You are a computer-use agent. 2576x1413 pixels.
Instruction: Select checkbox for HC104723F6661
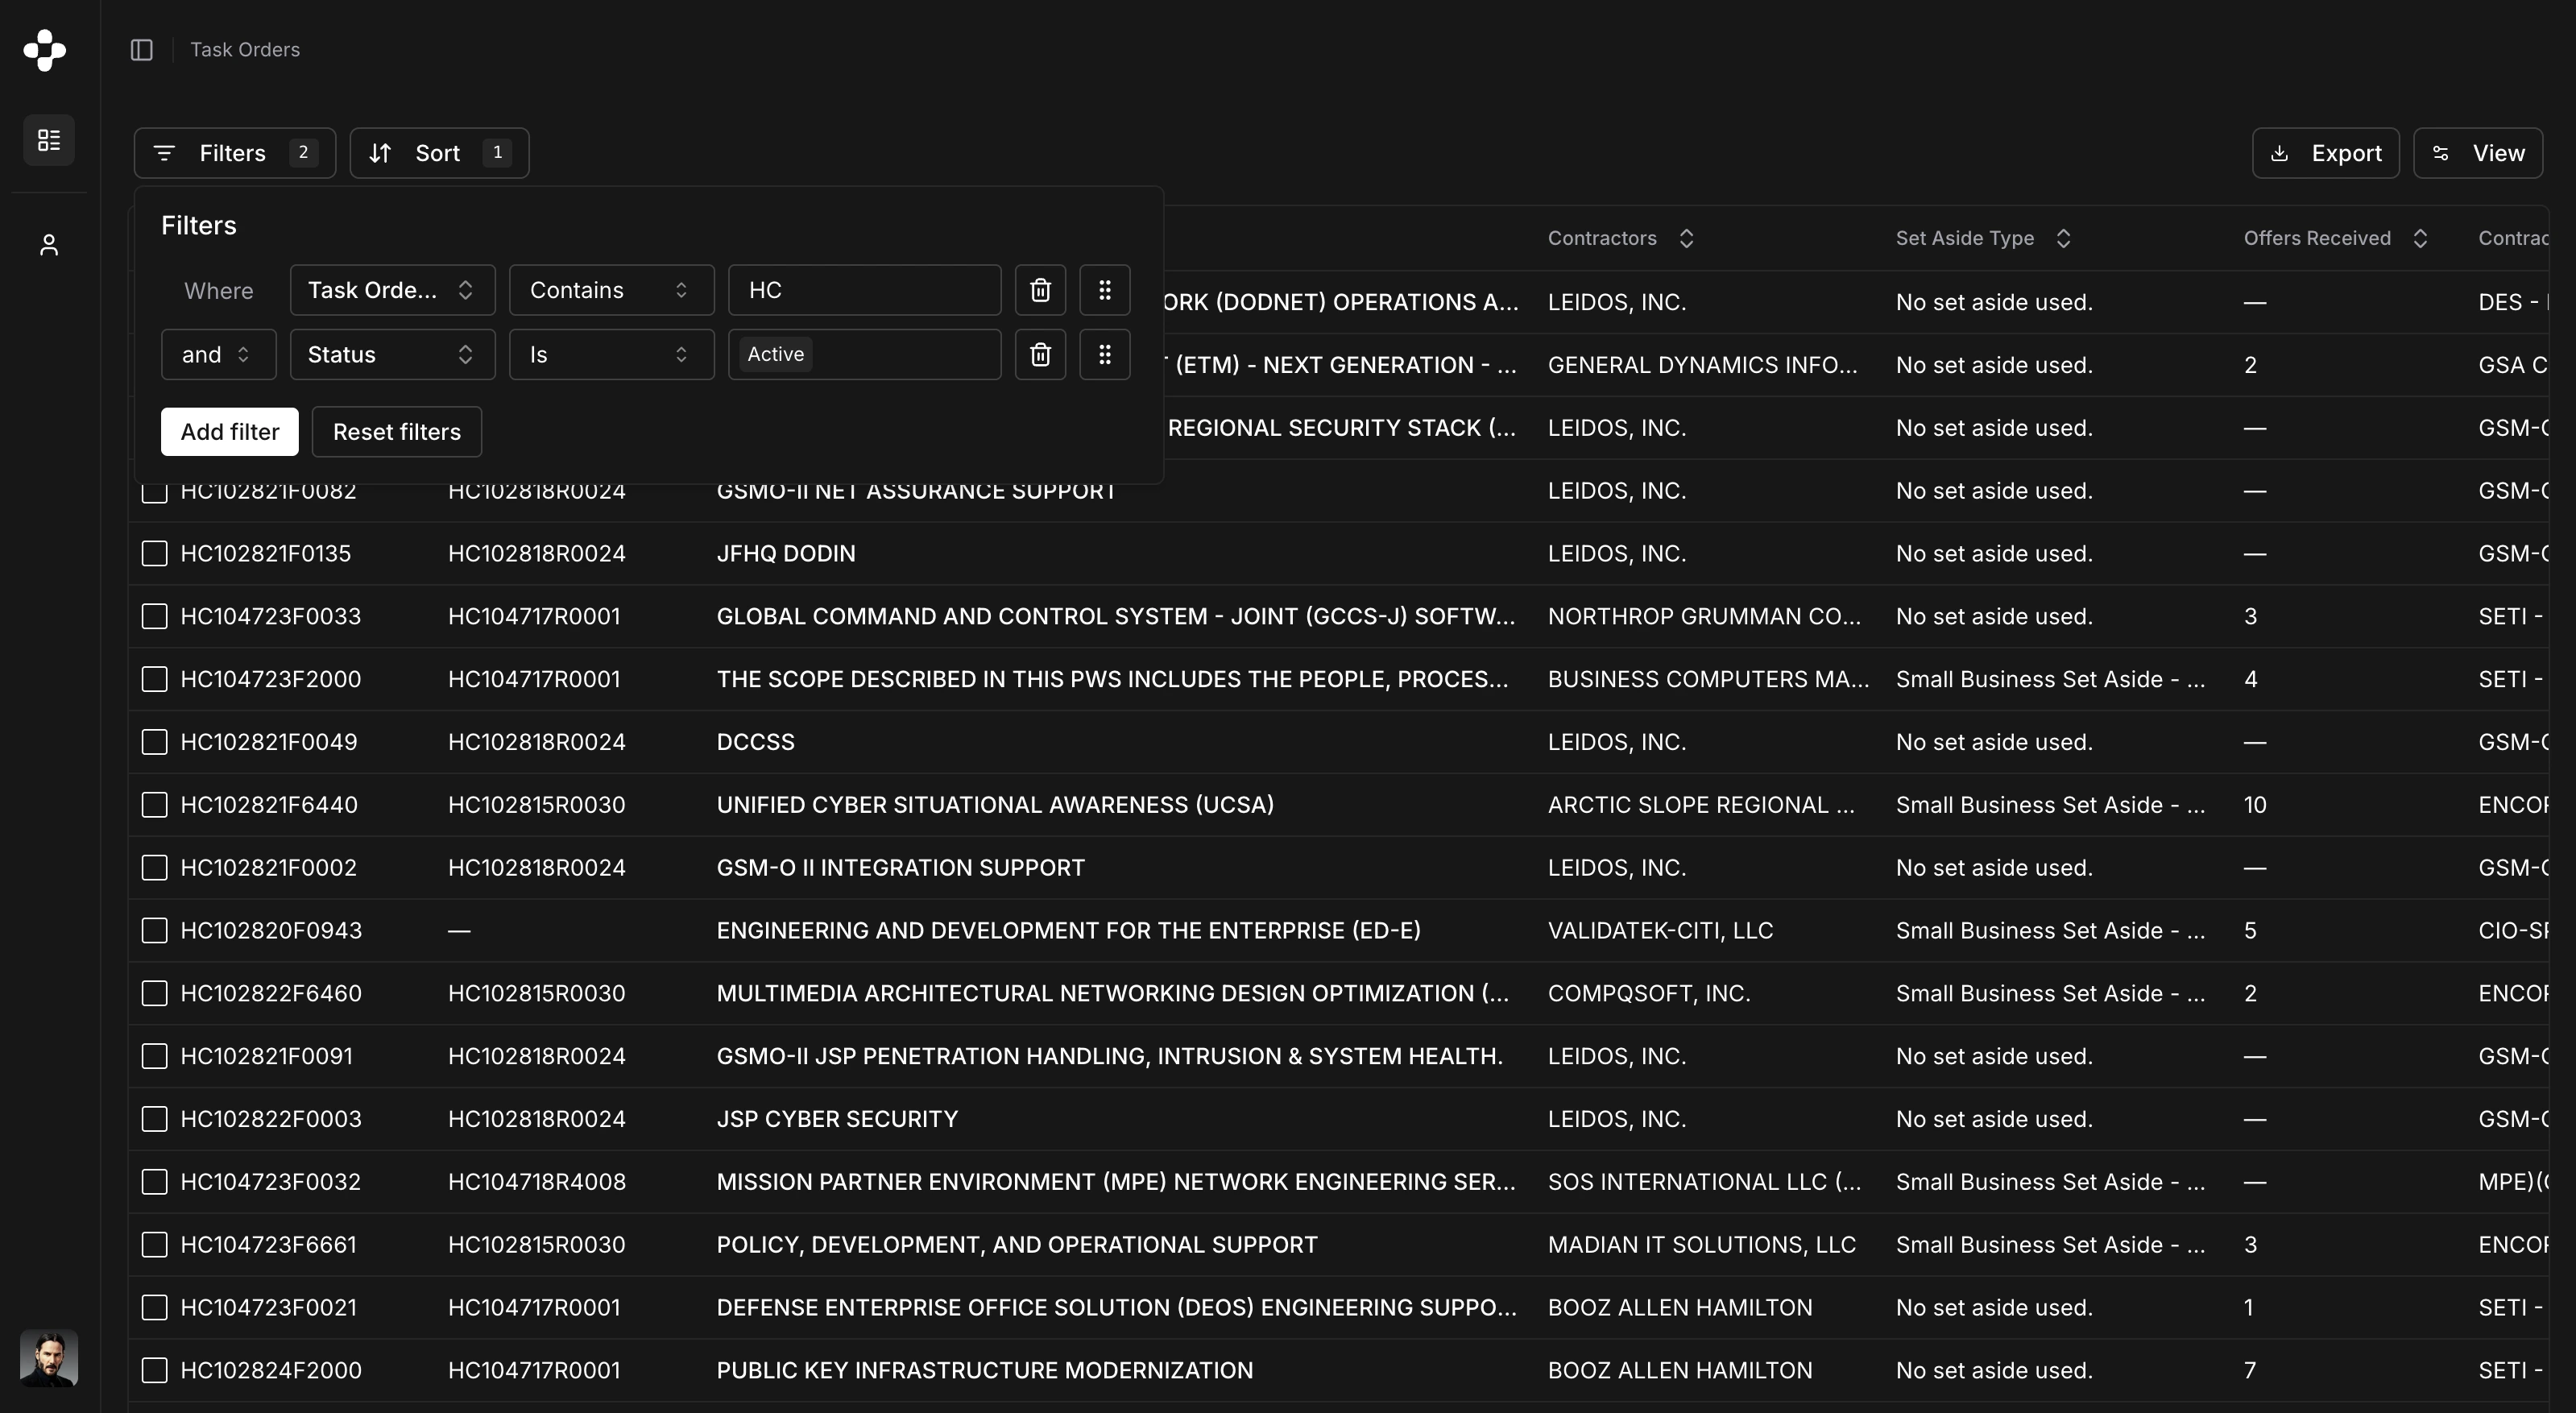[x=154, y=1245]
